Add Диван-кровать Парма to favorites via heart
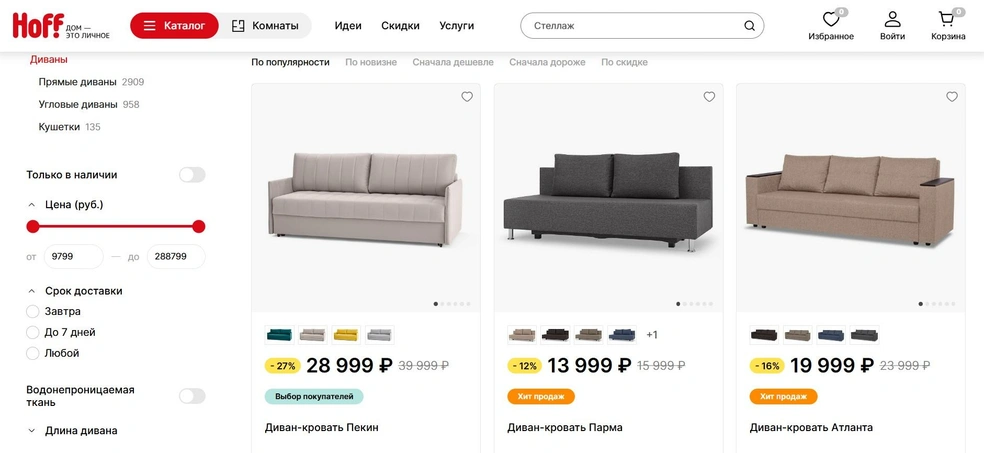 click(709, 97)
